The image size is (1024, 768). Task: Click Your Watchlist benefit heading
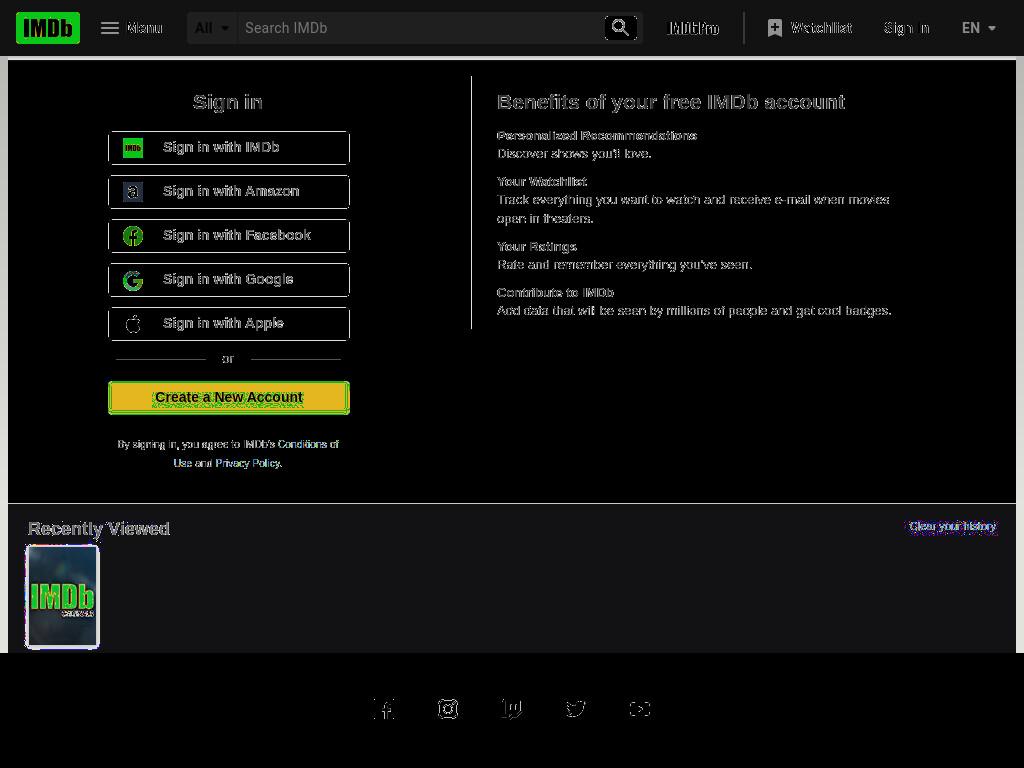[x=542, y=182]
